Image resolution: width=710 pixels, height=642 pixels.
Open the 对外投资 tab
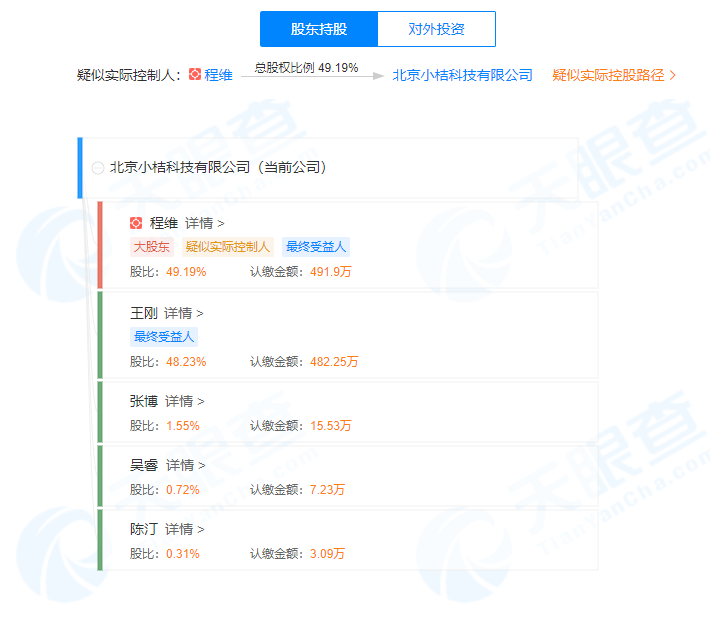click(x=437, y=29)
